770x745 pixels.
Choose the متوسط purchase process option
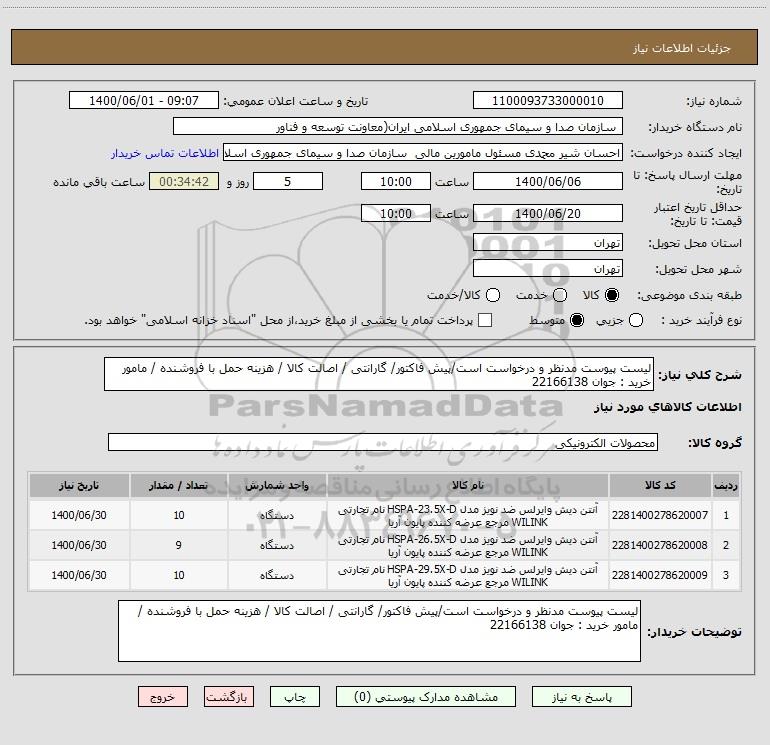(x=577, y=320)
